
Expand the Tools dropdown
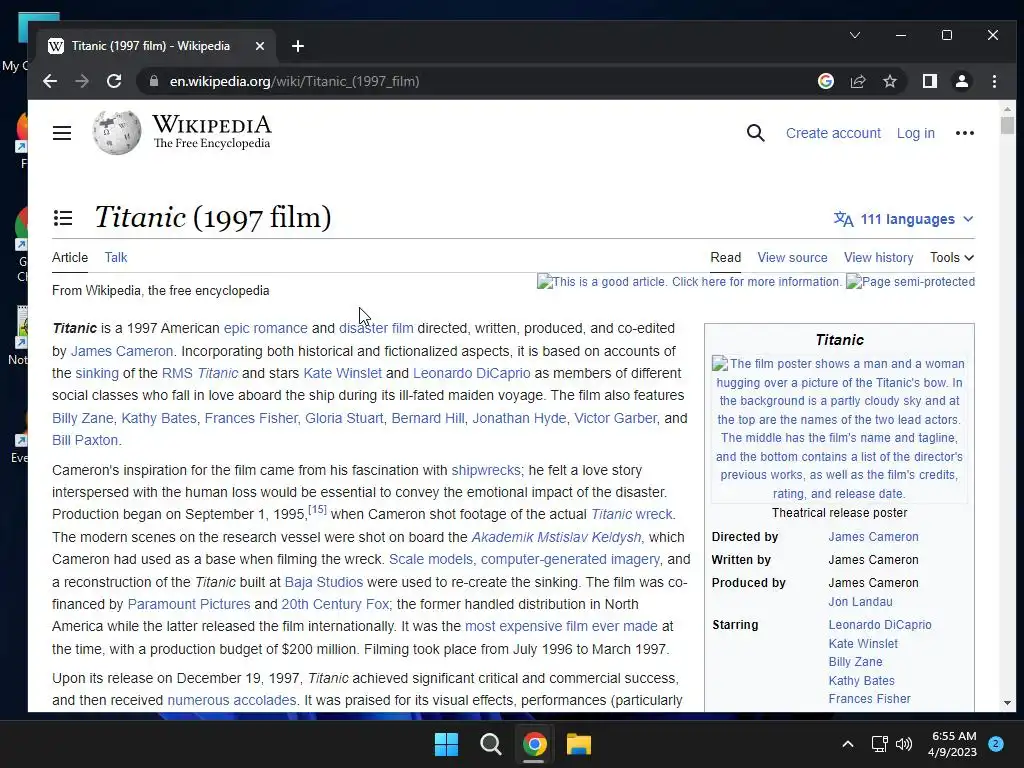[952, 257]
